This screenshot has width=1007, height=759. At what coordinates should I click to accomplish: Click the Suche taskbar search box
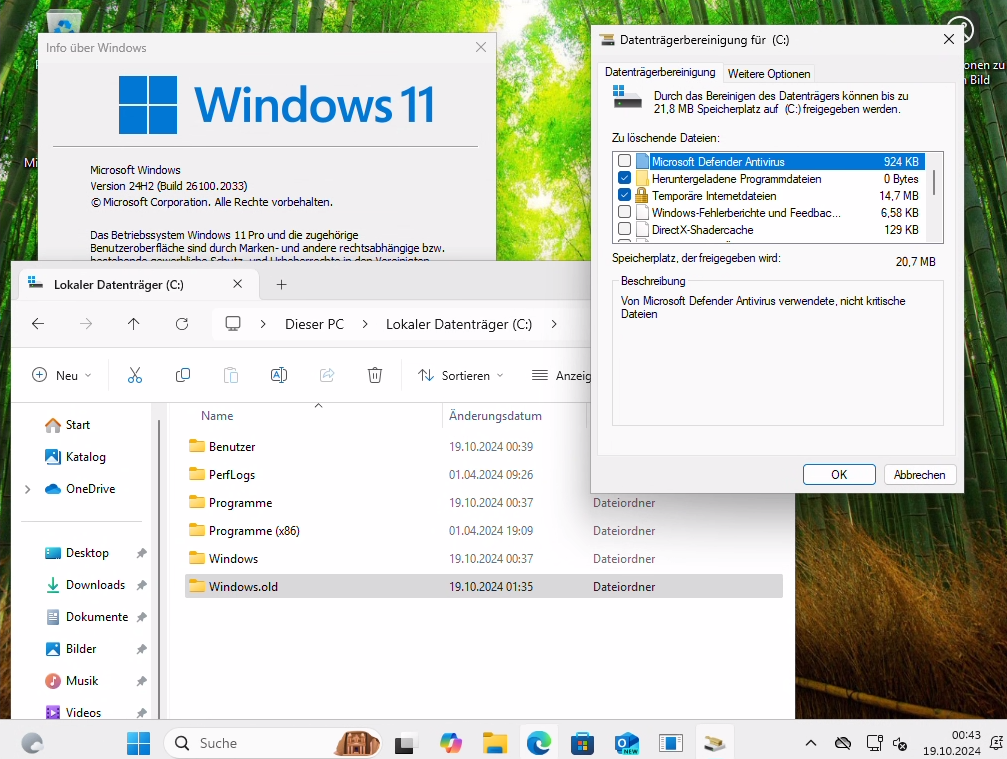pos(273,743)
